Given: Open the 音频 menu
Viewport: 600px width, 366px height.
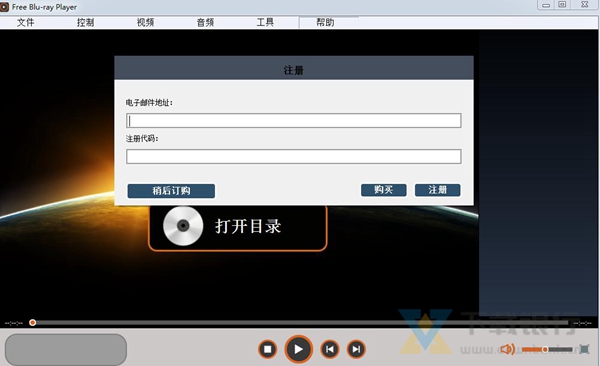Looking at the screenshot, I should point(205,23).
